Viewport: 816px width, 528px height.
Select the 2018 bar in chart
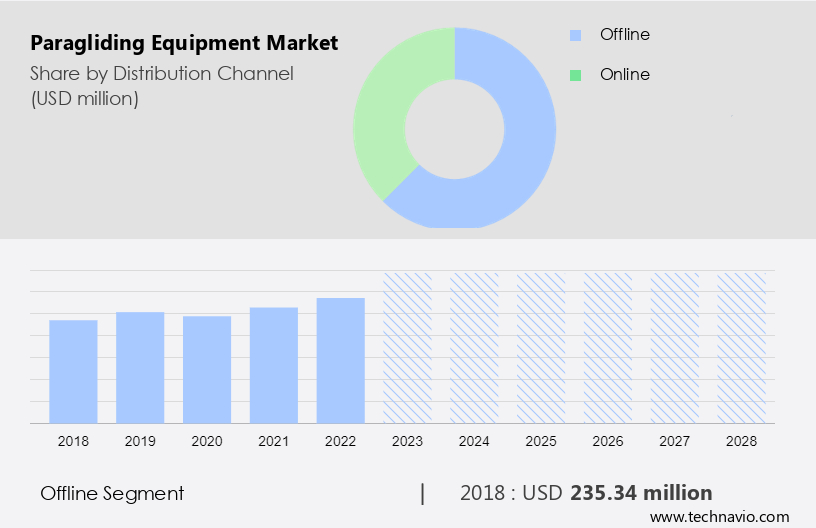pyautogui.click(x=73, y=371)
